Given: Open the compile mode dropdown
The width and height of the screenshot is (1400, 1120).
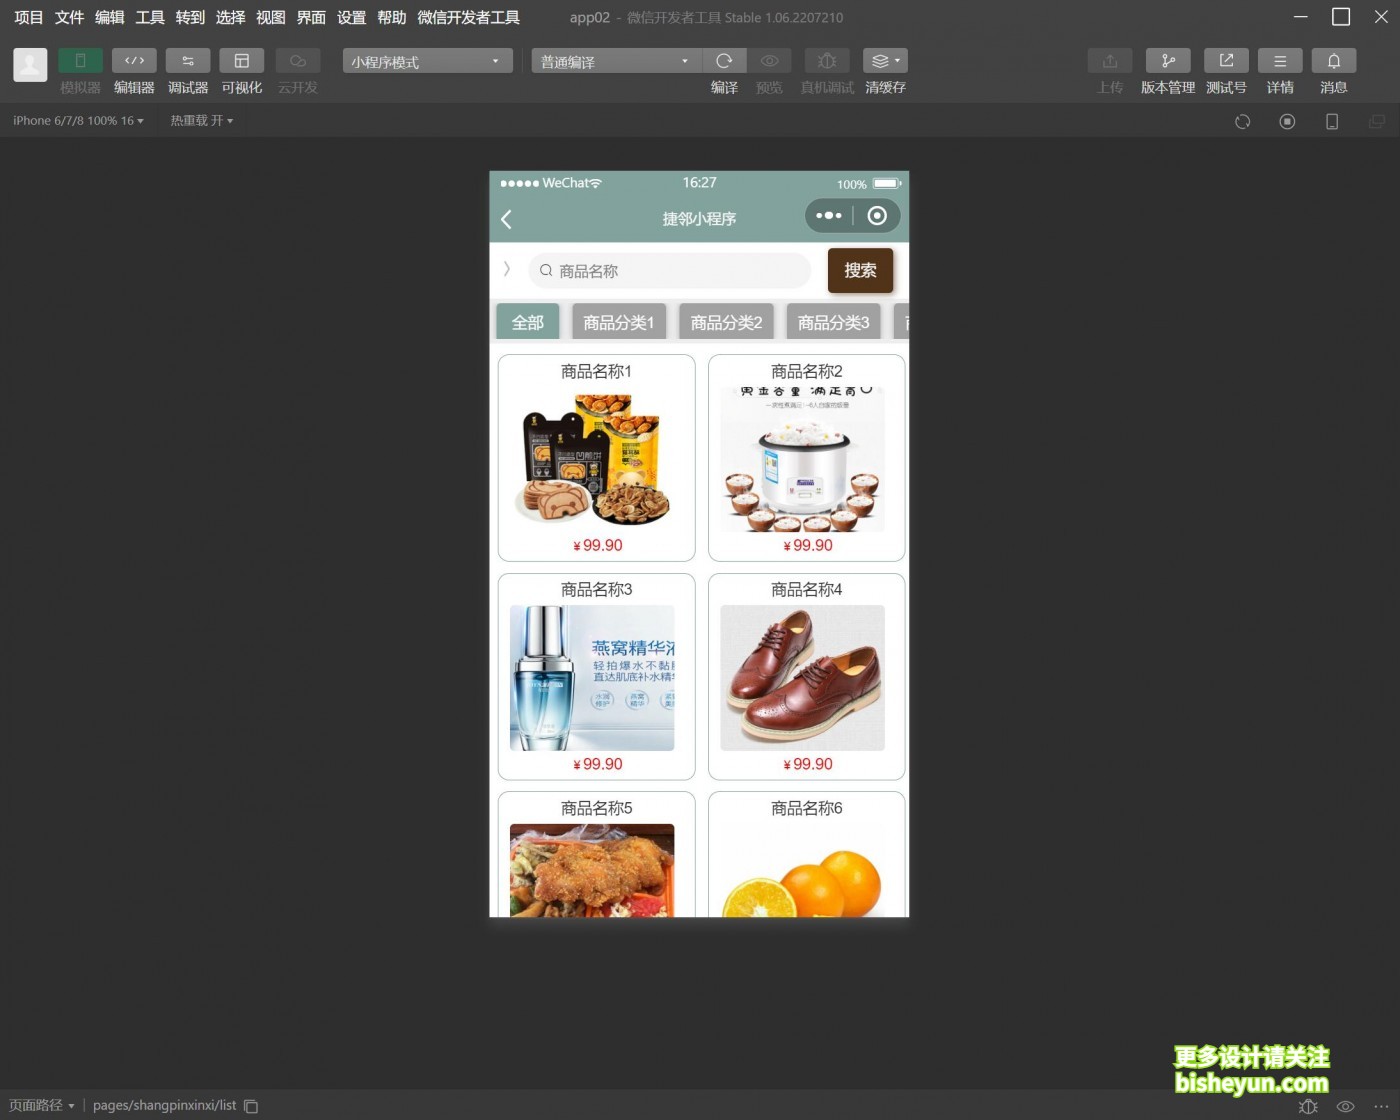Looking at the screenshot, I should pyautogui.click(x=616, y=61).
